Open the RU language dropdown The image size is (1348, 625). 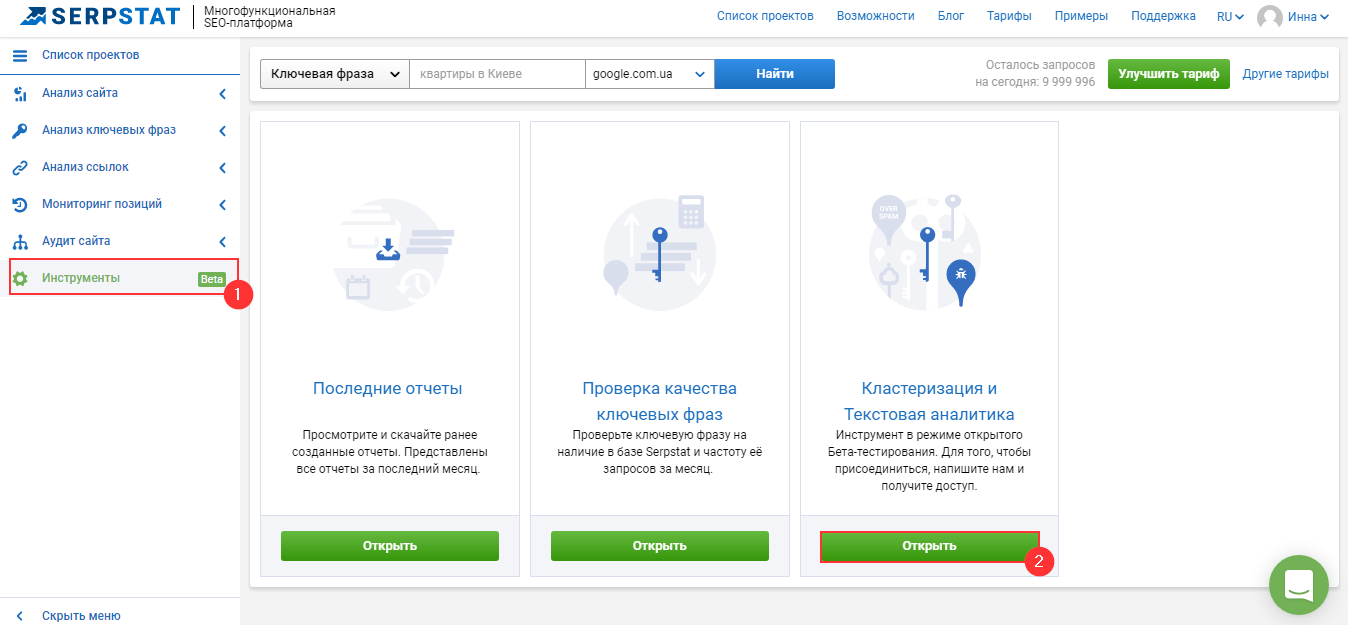1230,17
